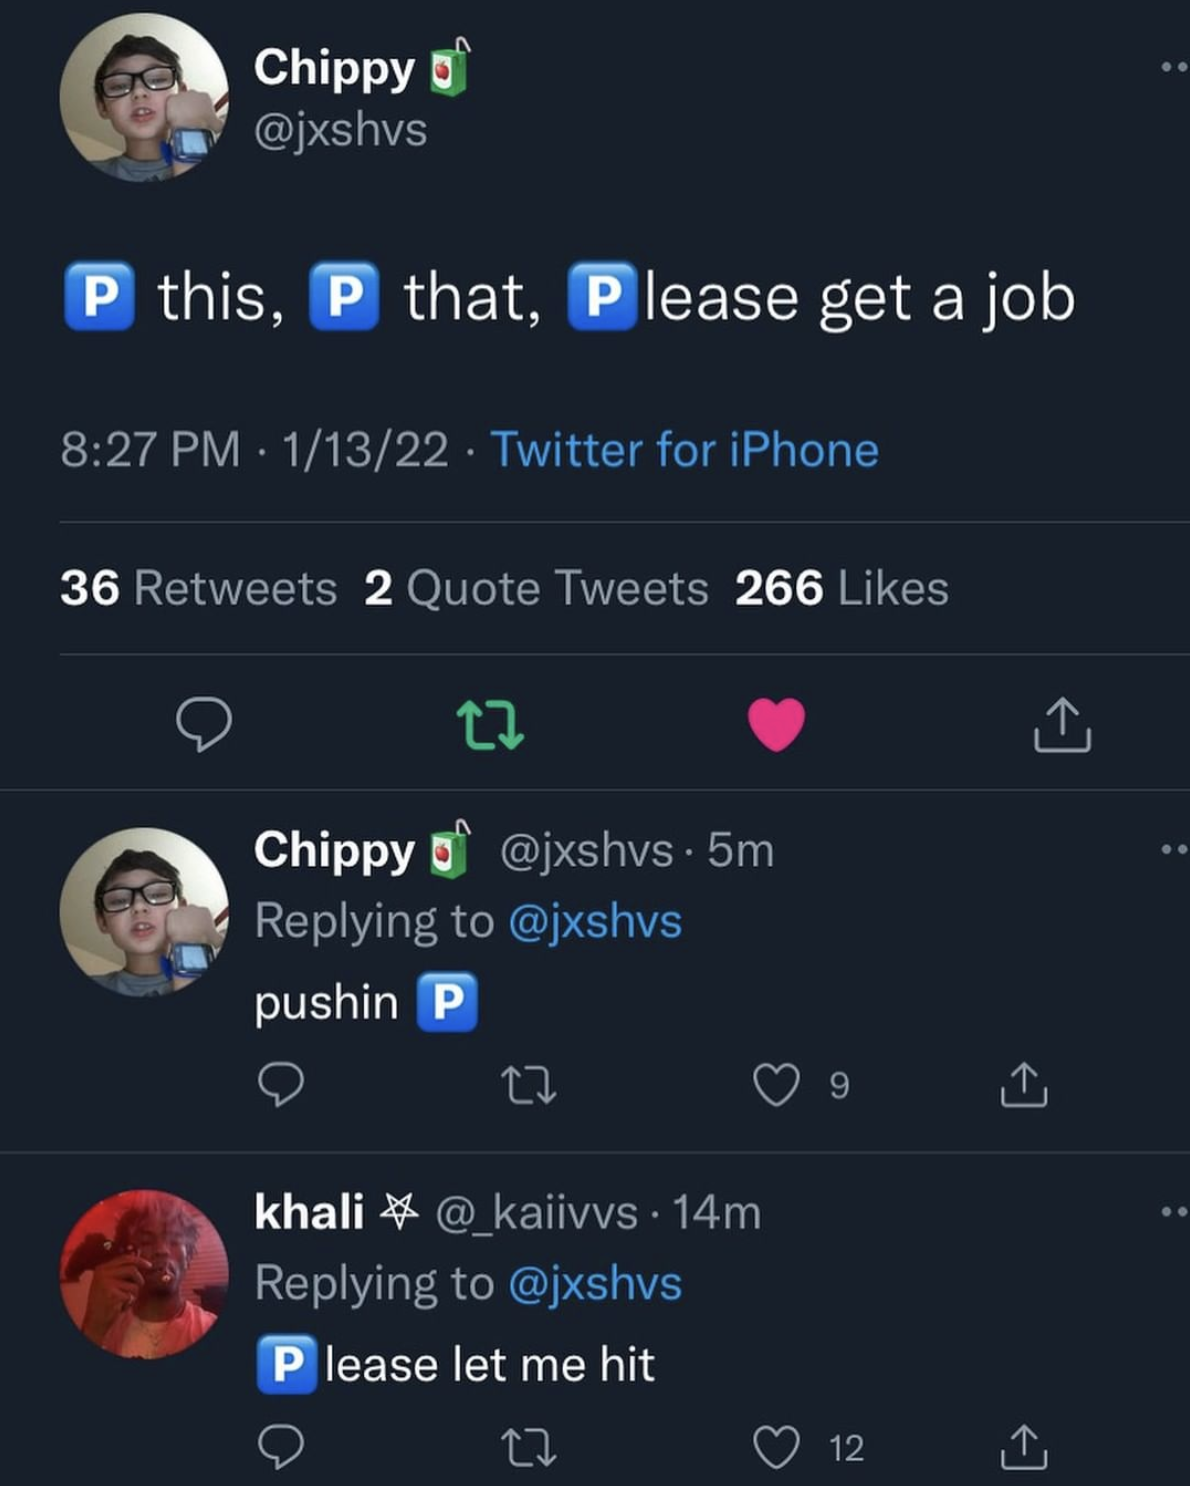Open the 266 Likes list
1190x1486 pixels.
point(841,588)
